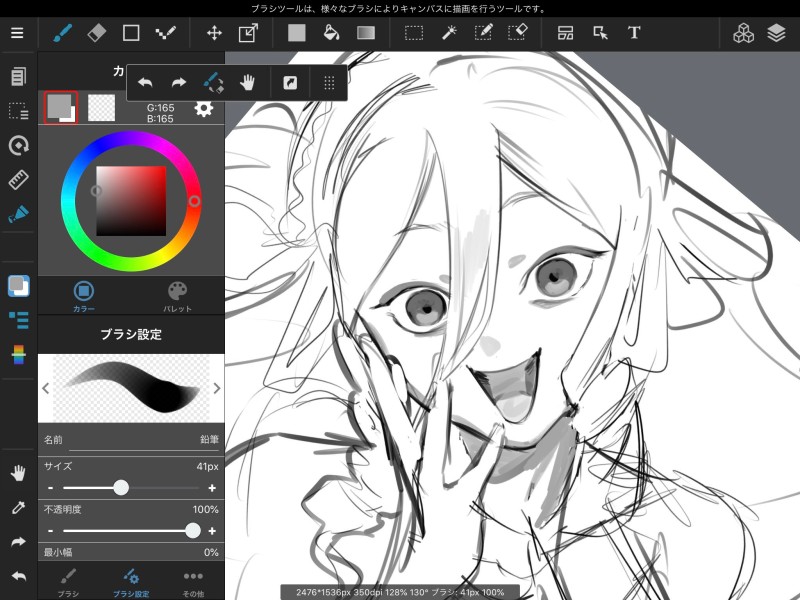This screenshot has height=600, width=800.
Task: Select the Panel divide tool
Action: [565, 33]
